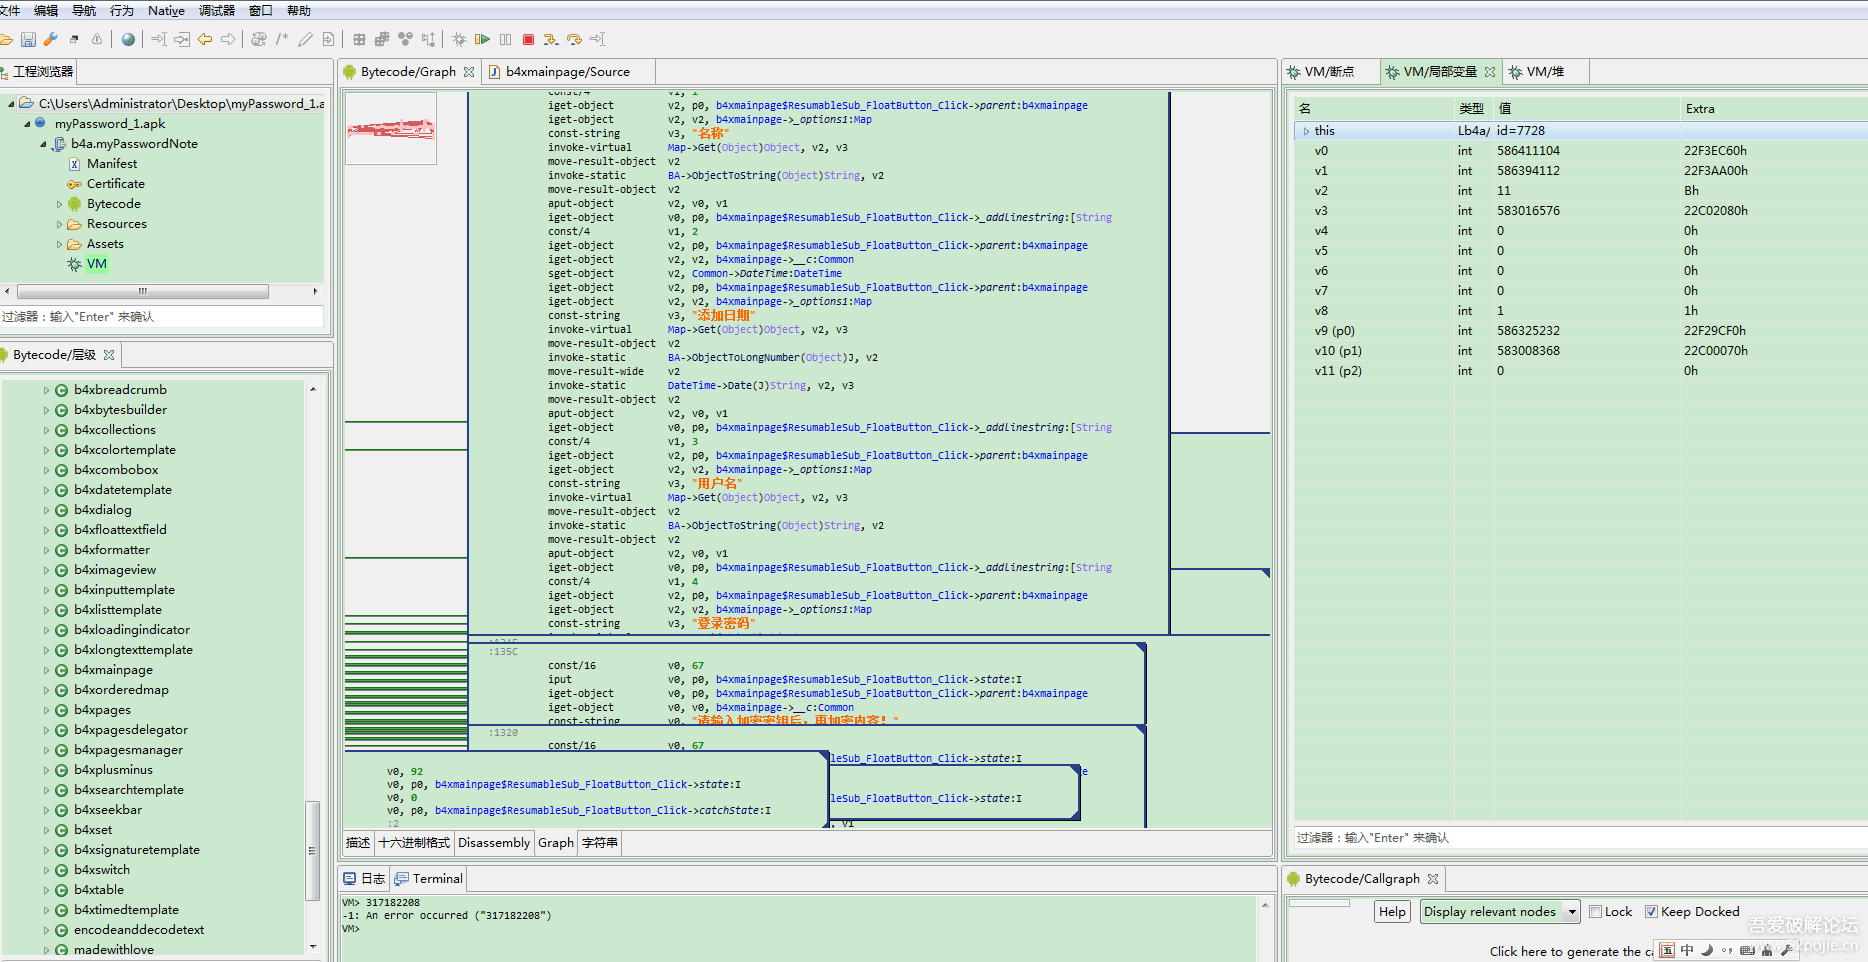Click the step into debugger icon
The height and width of the screenshot is (962, 1868).
tap(551, 39)
